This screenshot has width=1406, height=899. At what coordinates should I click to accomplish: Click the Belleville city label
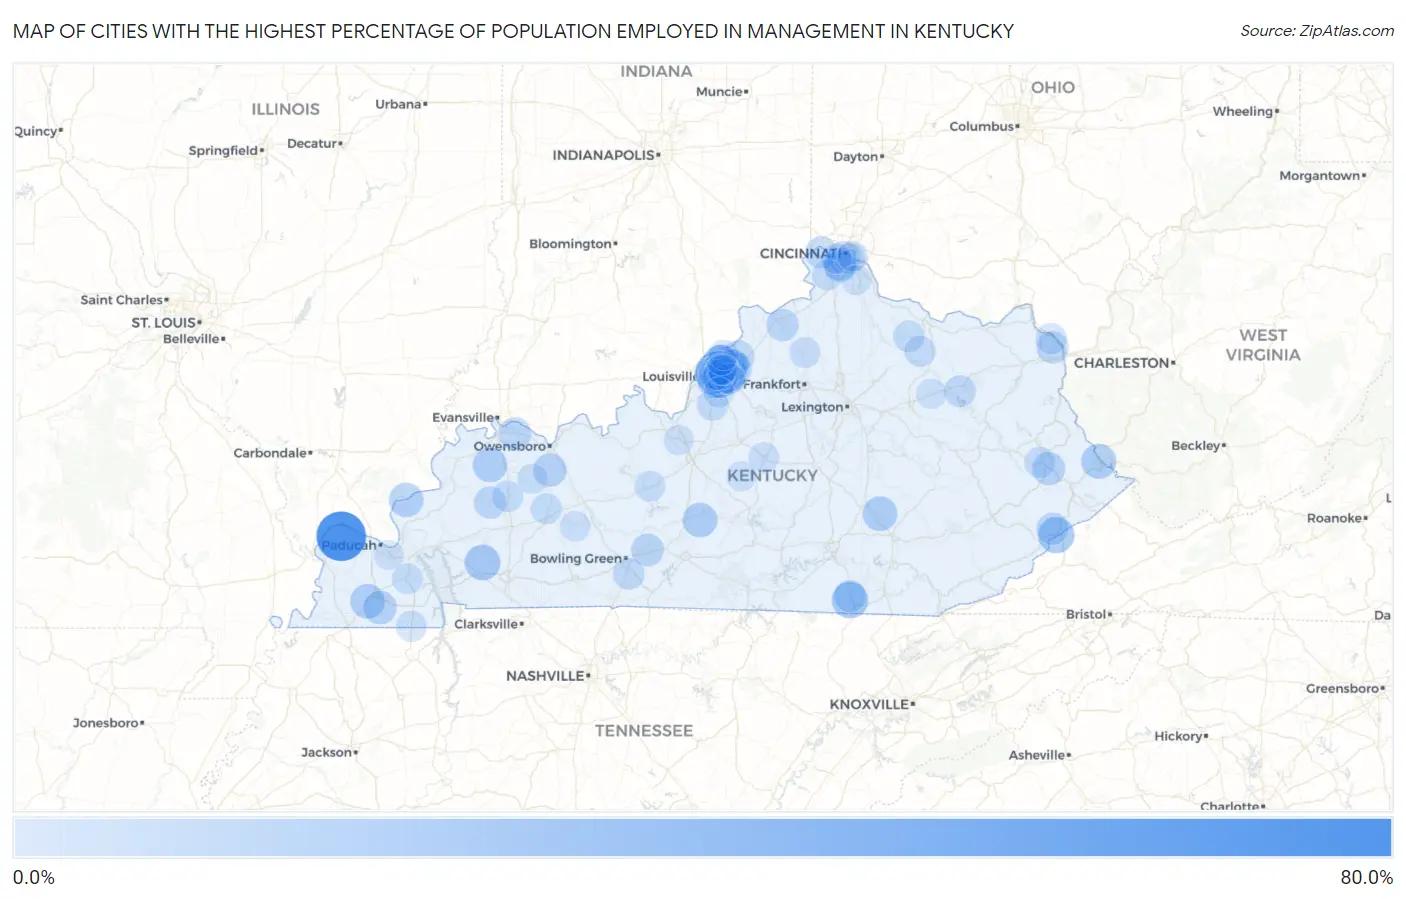coord(192,339)
